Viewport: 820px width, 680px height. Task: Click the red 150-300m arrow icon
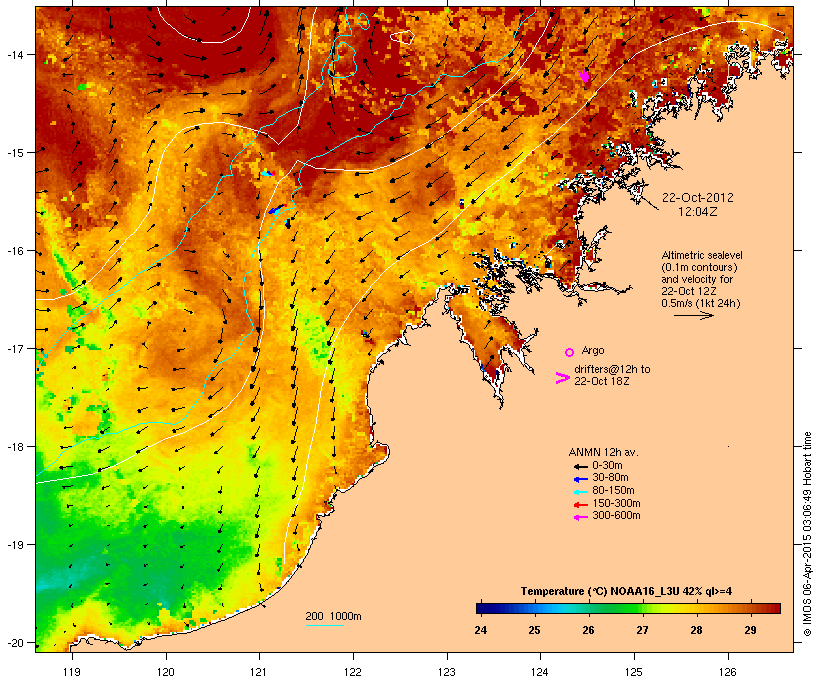point(580,504)
